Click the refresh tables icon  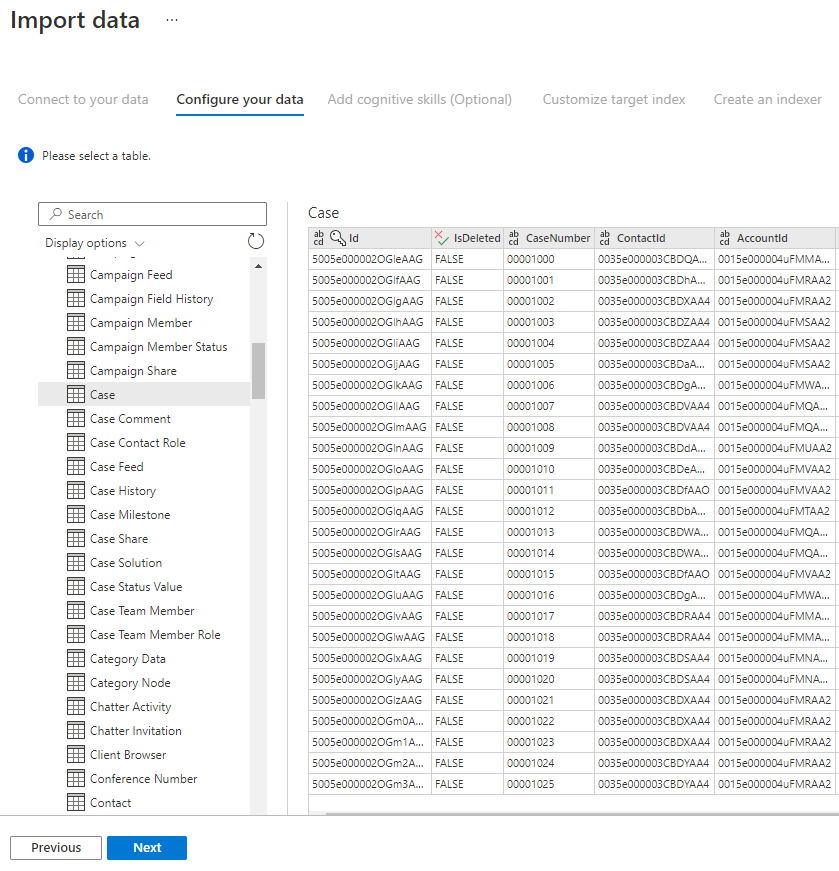tap(256, 242)
